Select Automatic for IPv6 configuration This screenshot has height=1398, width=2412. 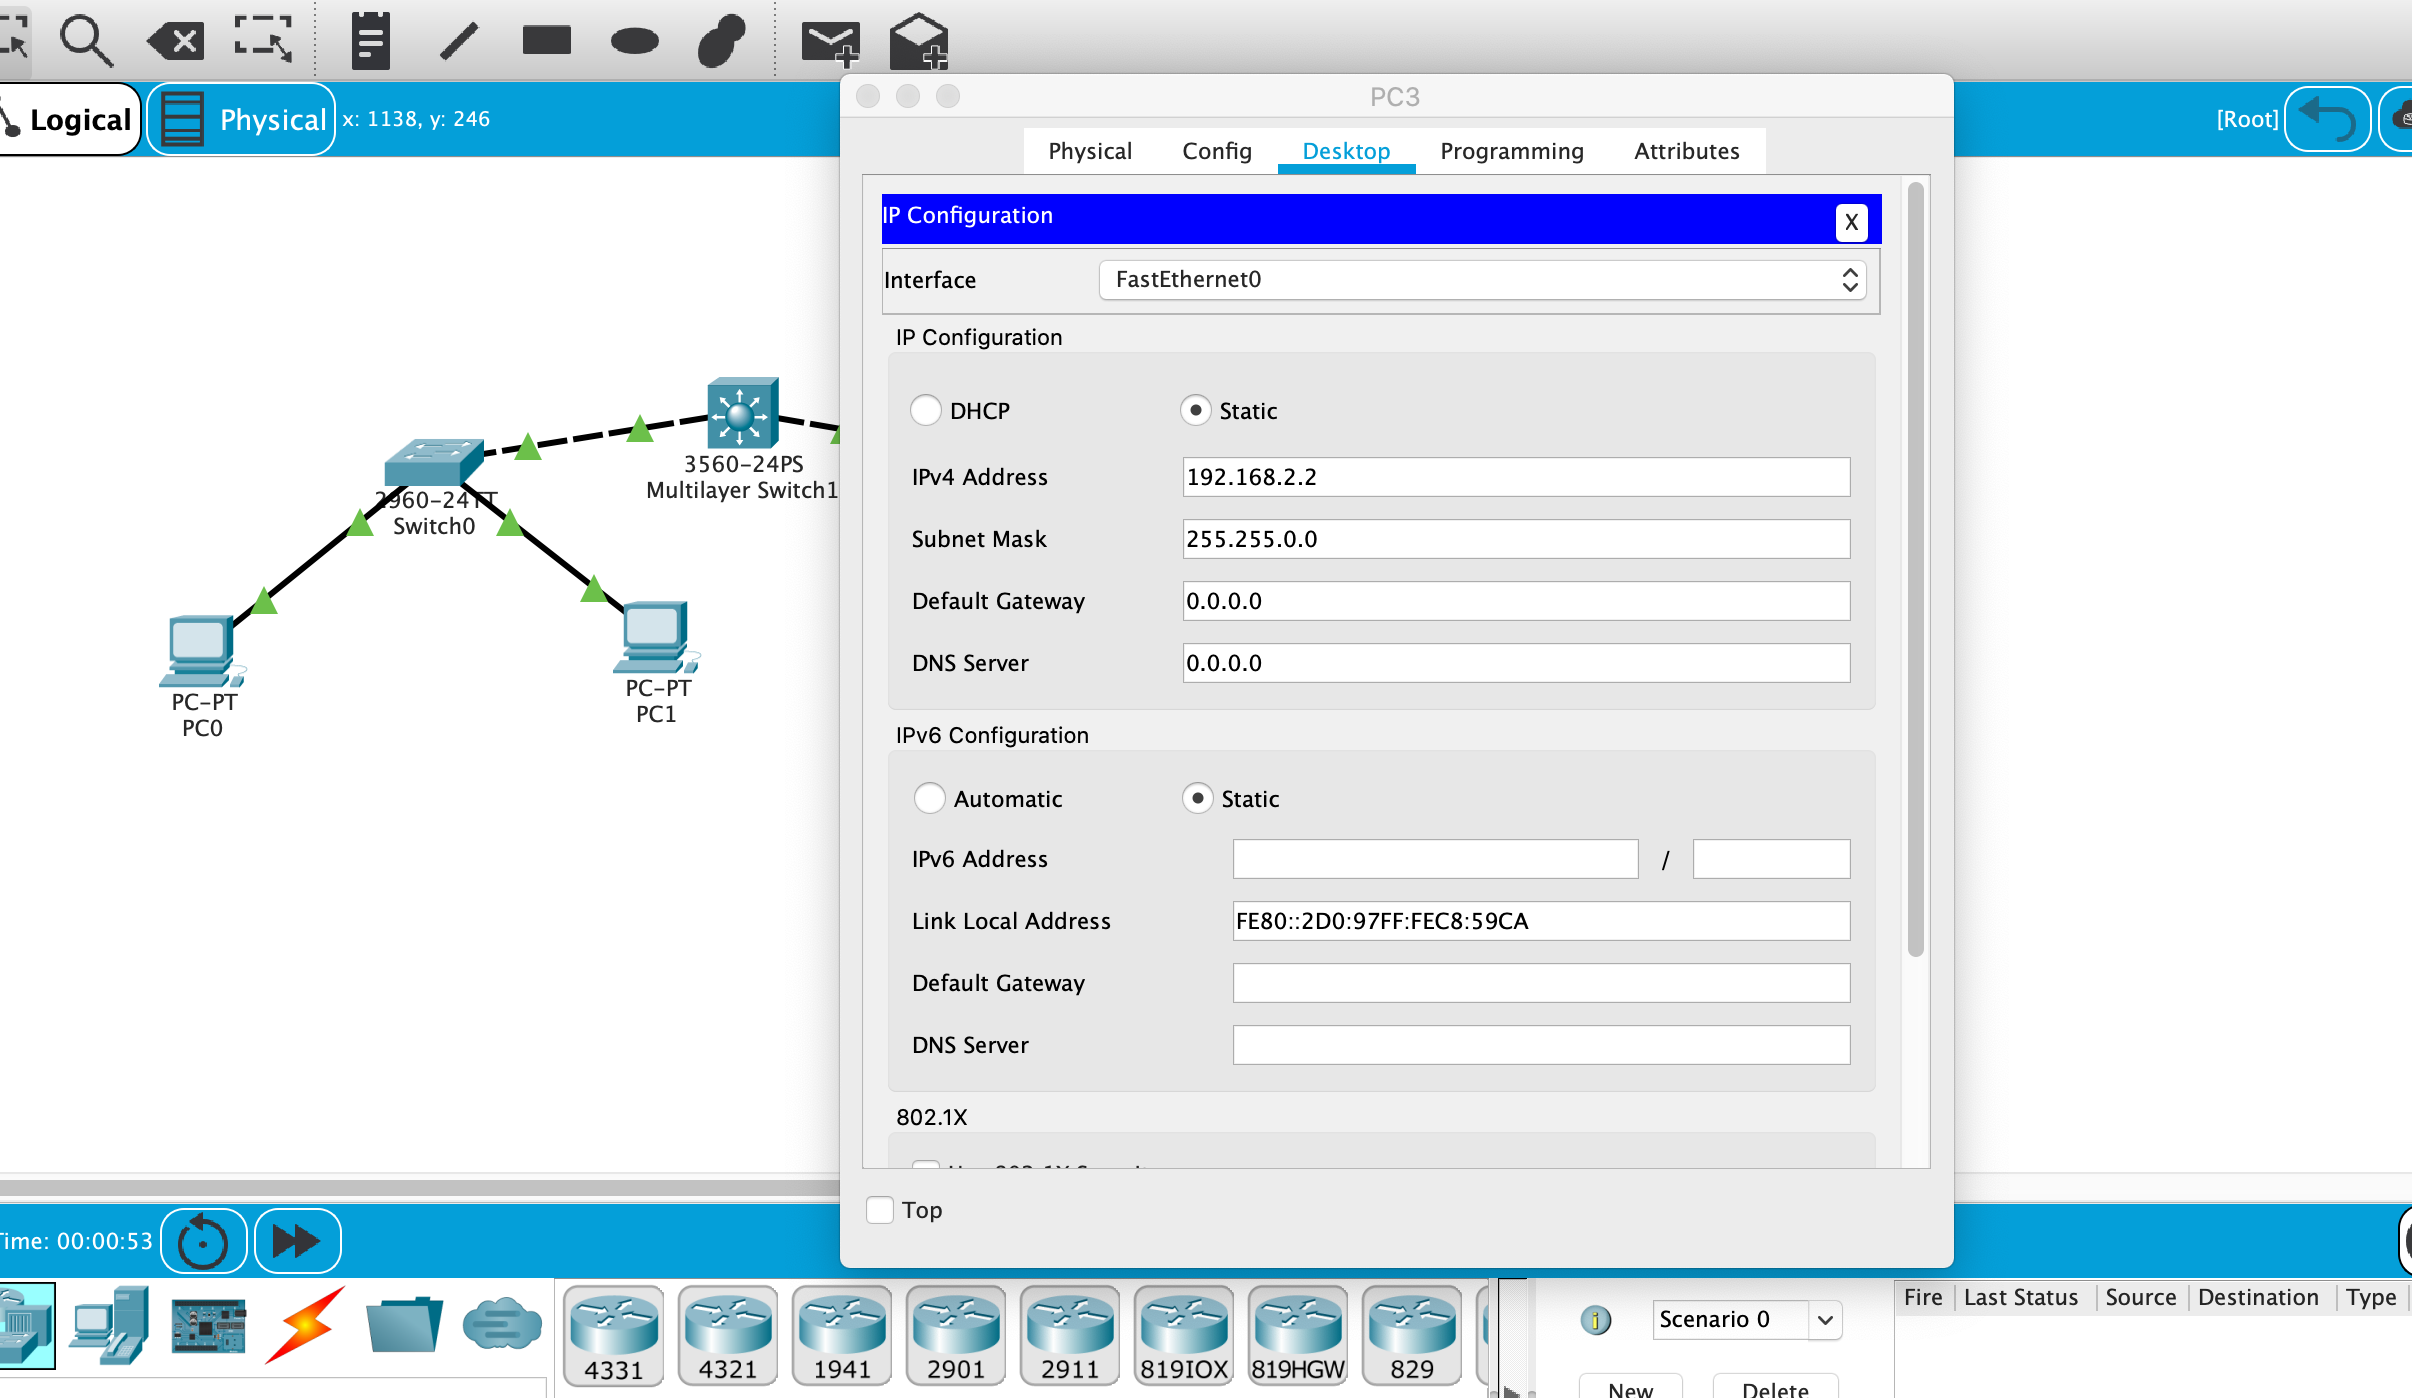coord(930,798)
